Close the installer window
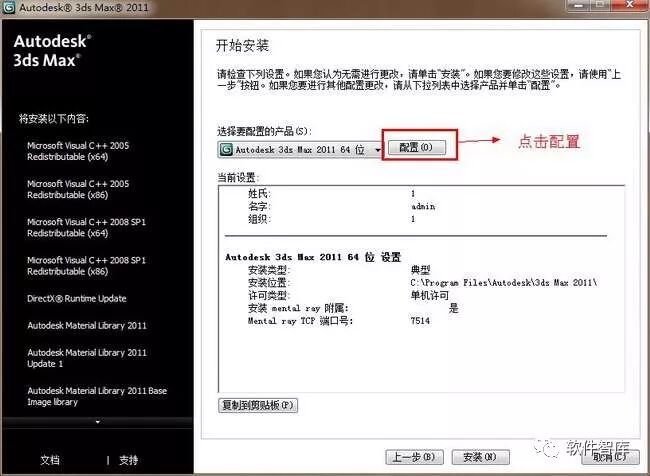 [630, 5]
